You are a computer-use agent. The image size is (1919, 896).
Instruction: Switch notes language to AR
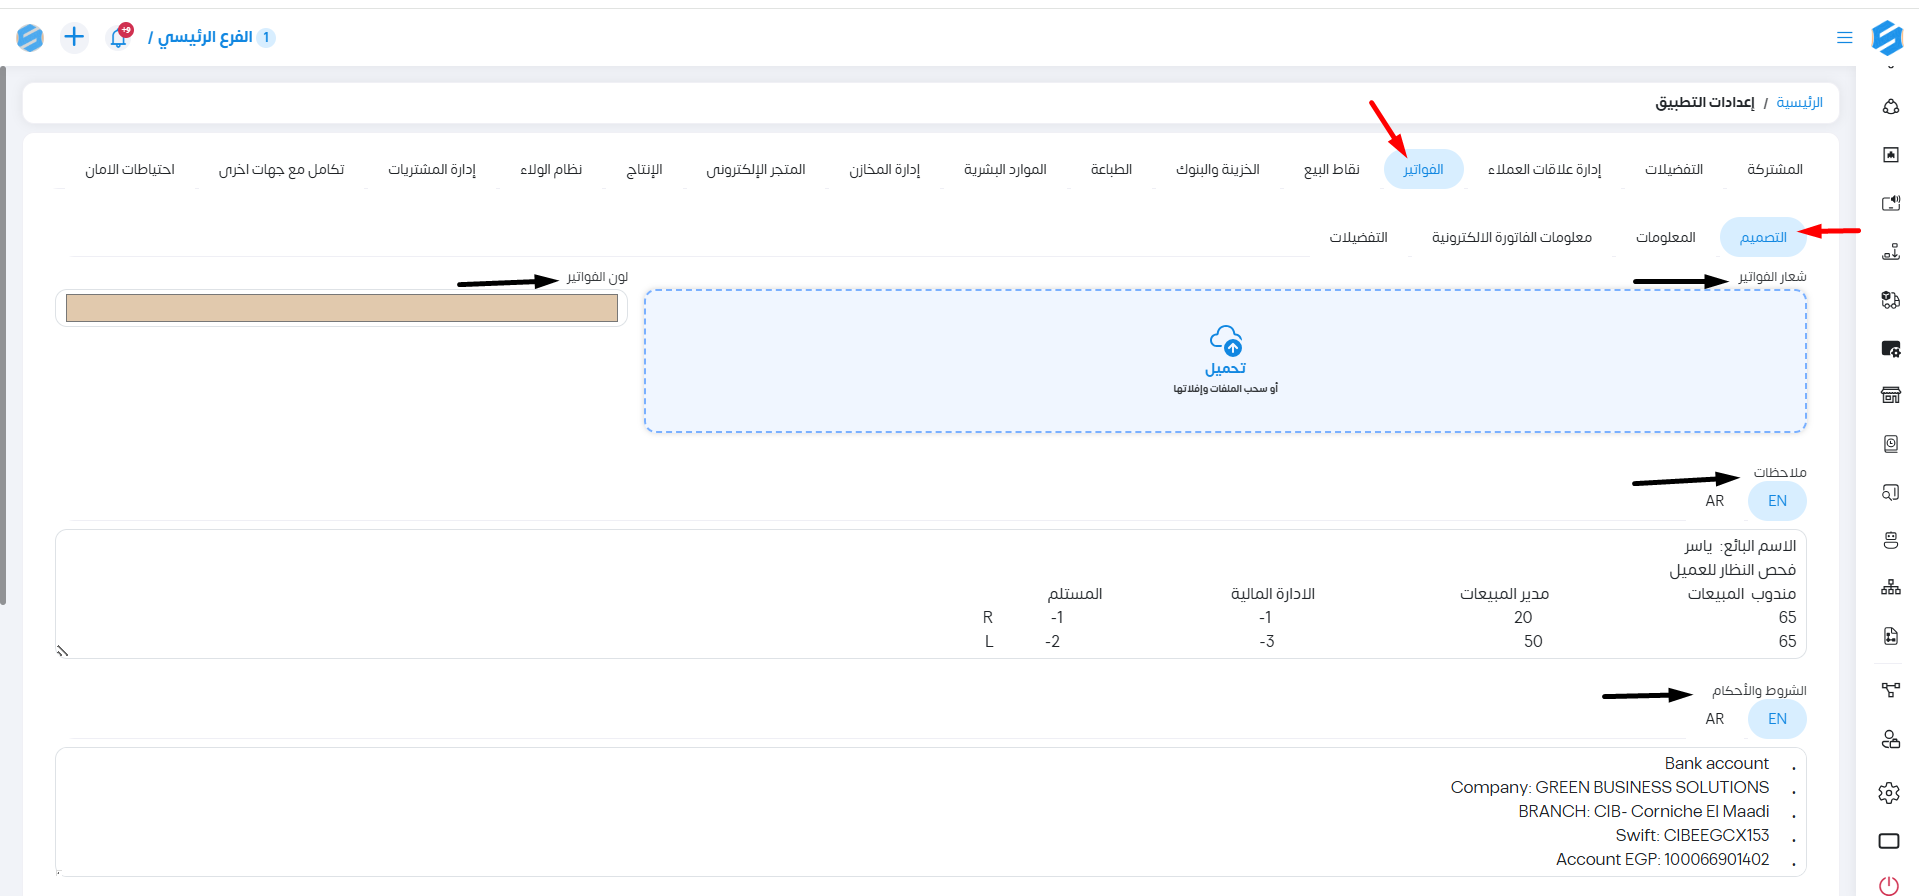point(1714,501)
